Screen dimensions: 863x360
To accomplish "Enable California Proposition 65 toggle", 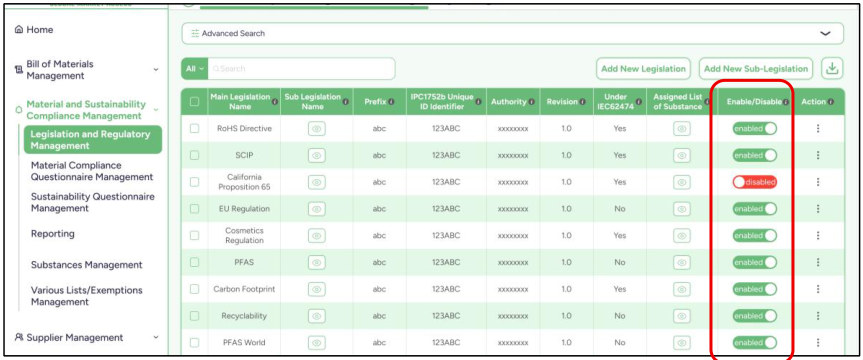I will (x=755, y=182).
